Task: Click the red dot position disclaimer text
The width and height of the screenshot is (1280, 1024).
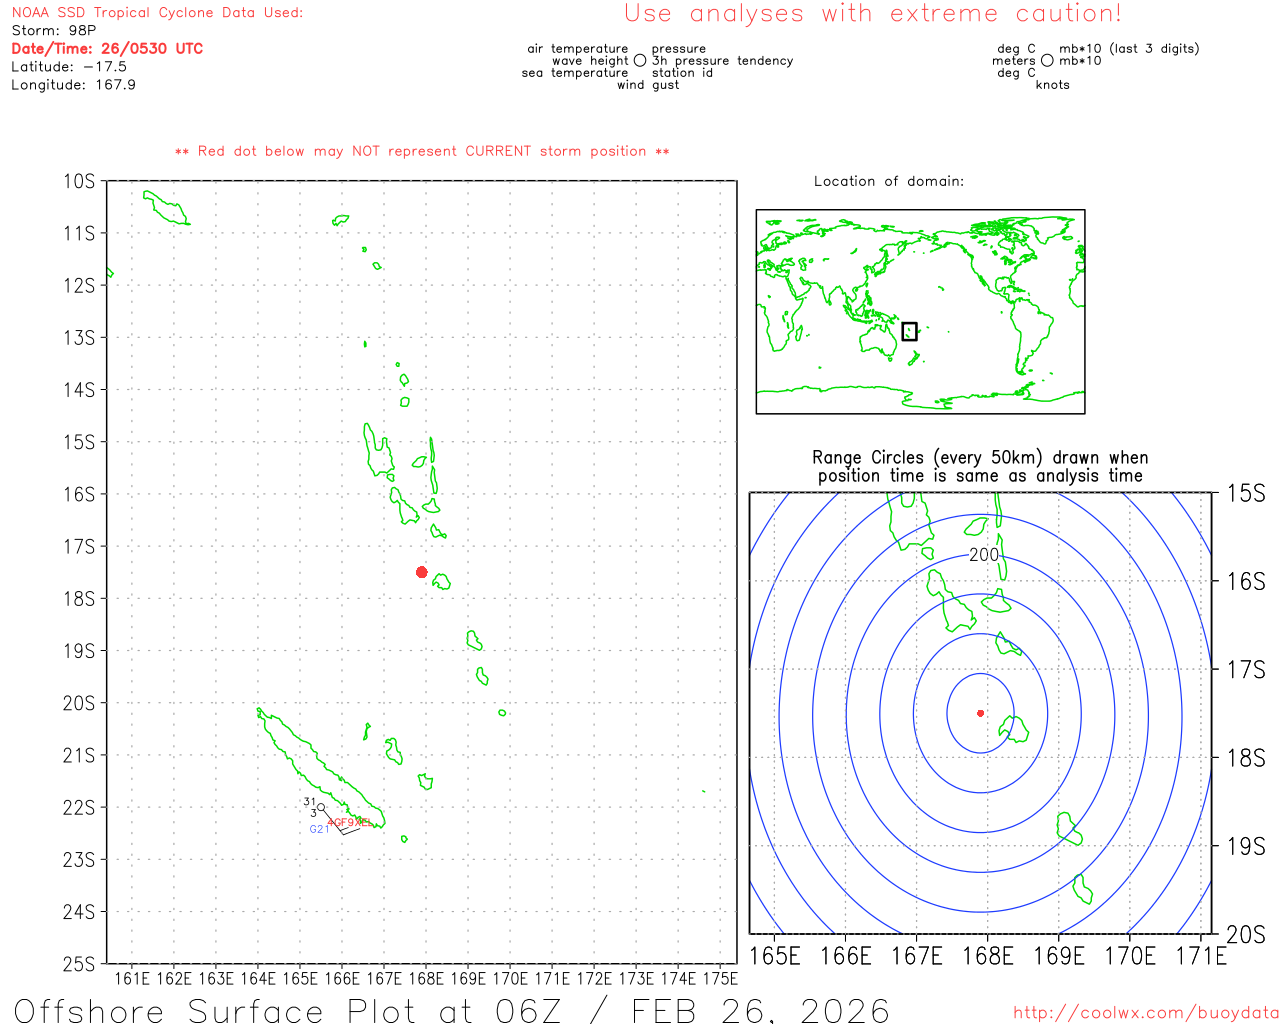Action: (422, 152)
